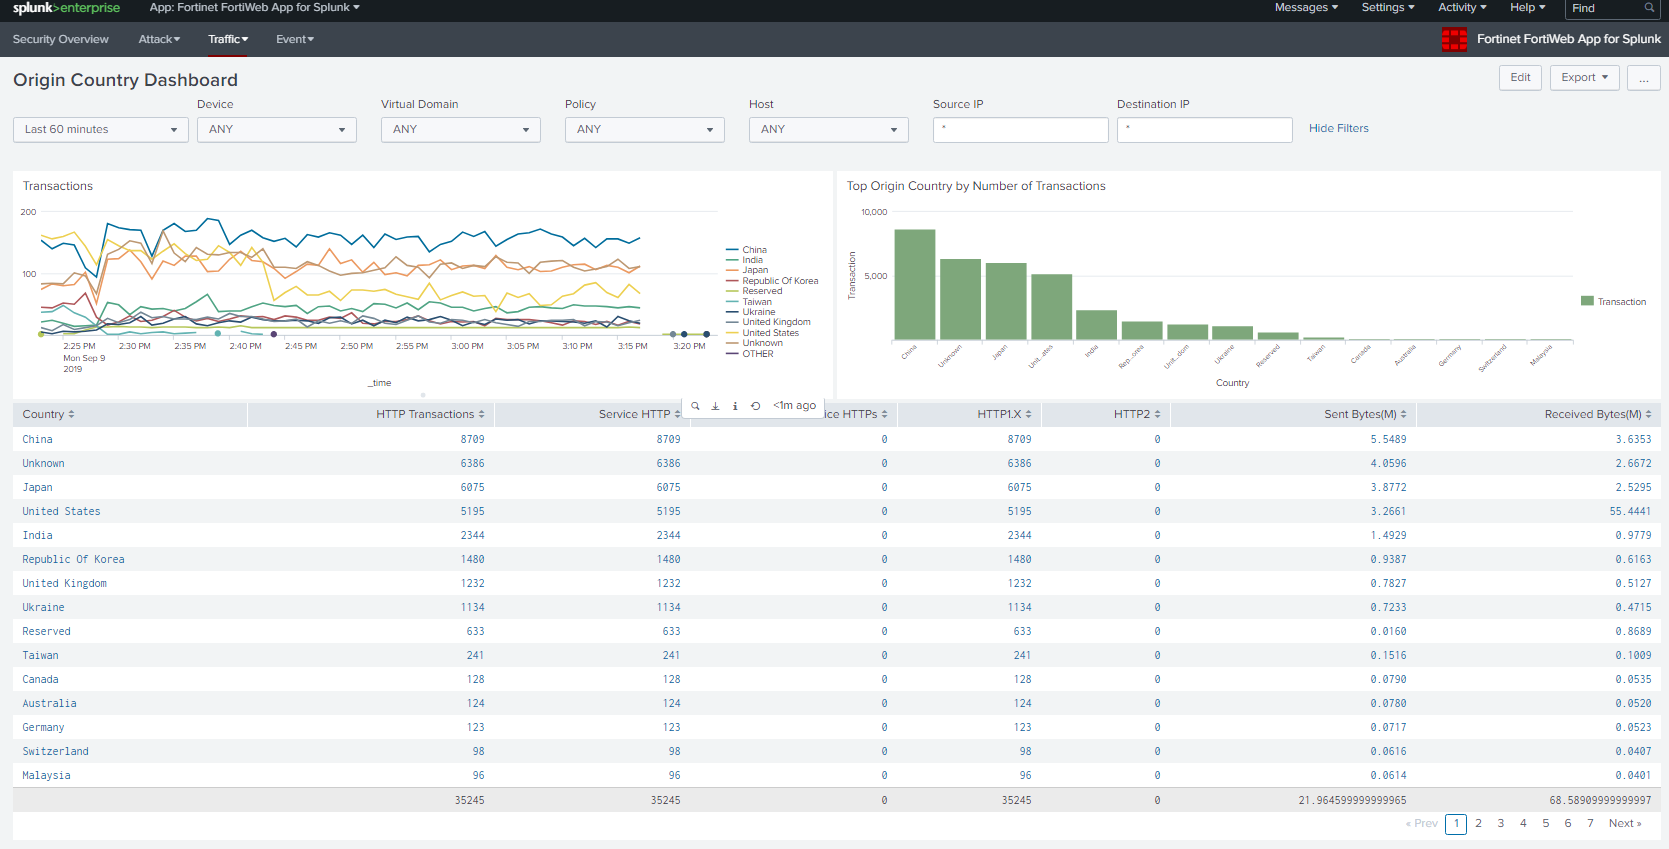Click the Fortinet red logo icon
Screen dimensions: 1669x849
pyautogui.click(x=1454, y=39)
